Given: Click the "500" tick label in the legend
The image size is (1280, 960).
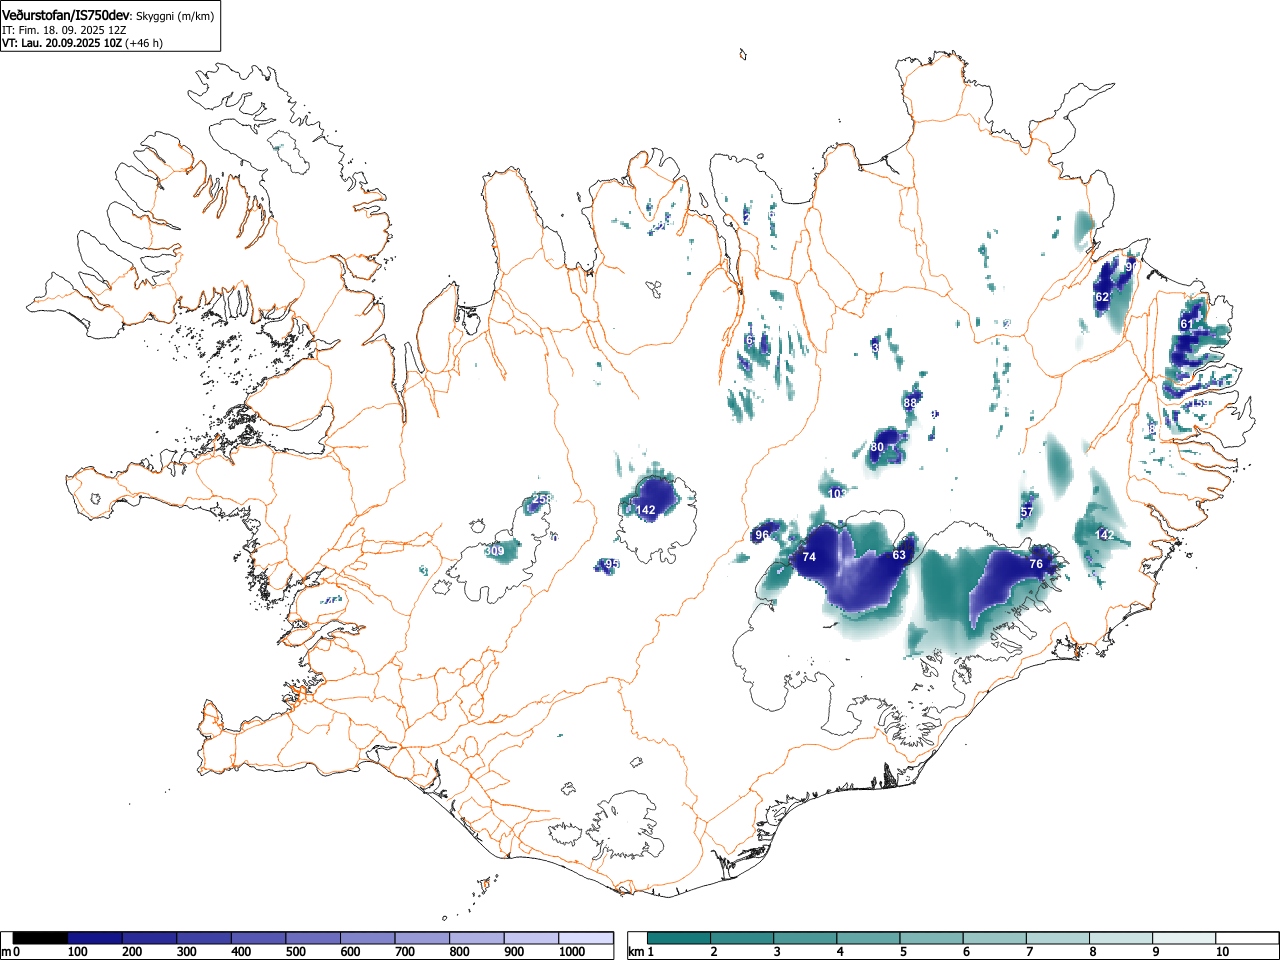Looking at the screenshot, I should (x=296, y=952).
